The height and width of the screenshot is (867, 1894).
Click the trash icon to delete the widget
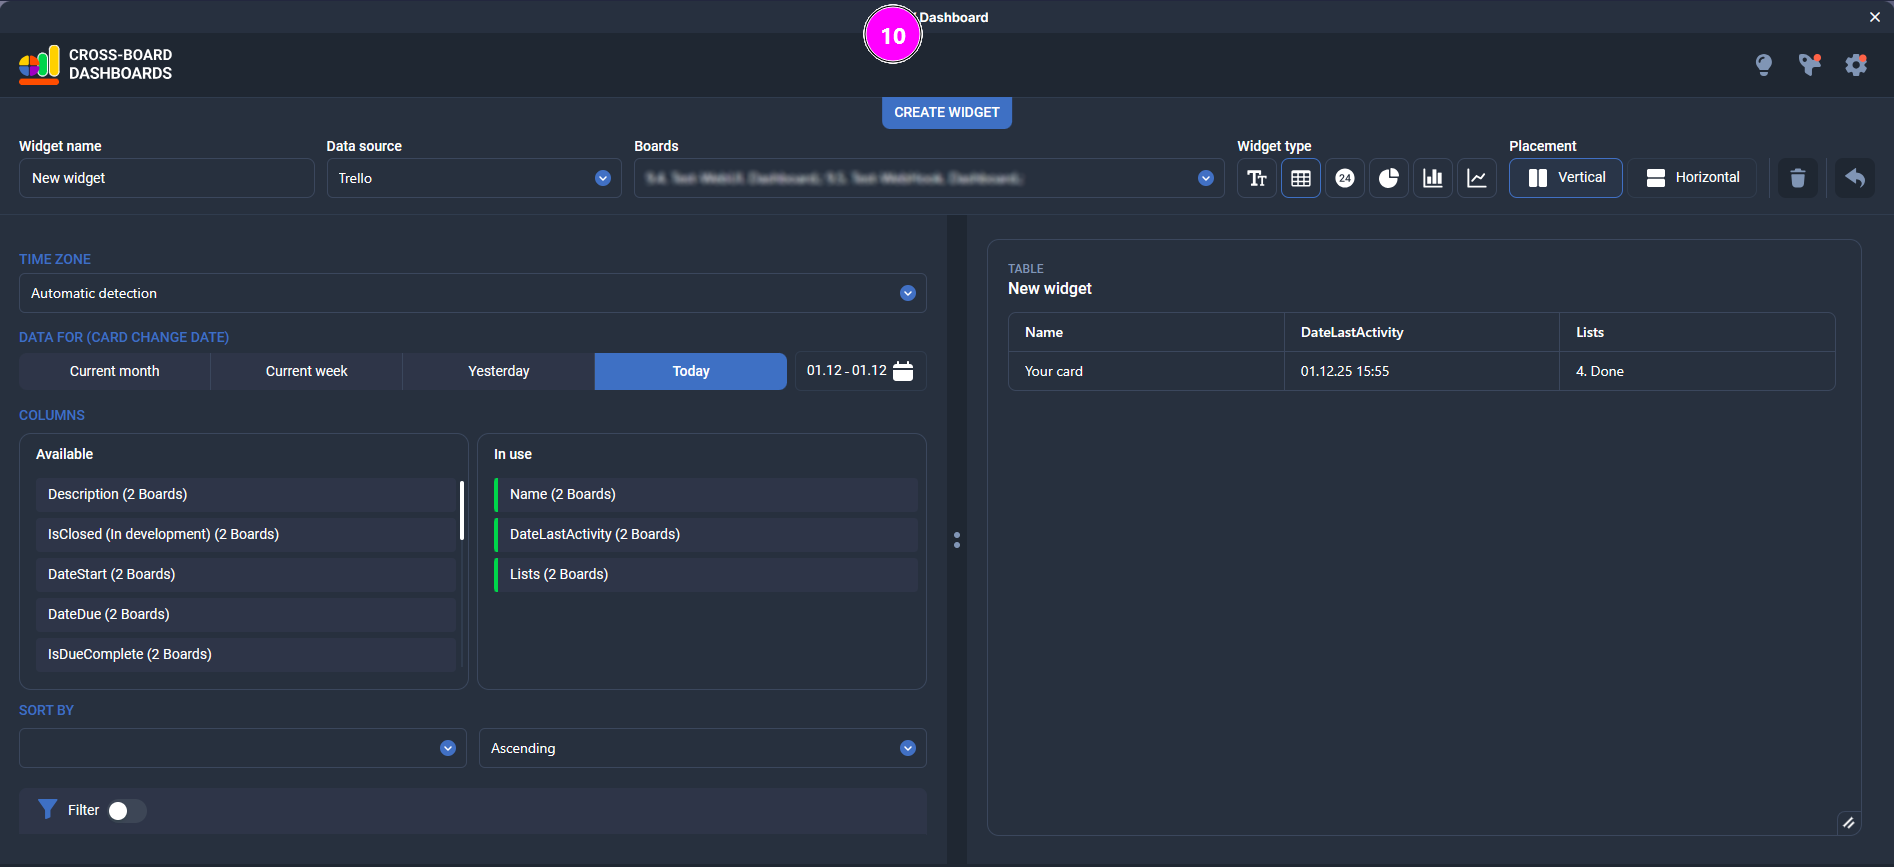click(x=1797, y=178)
